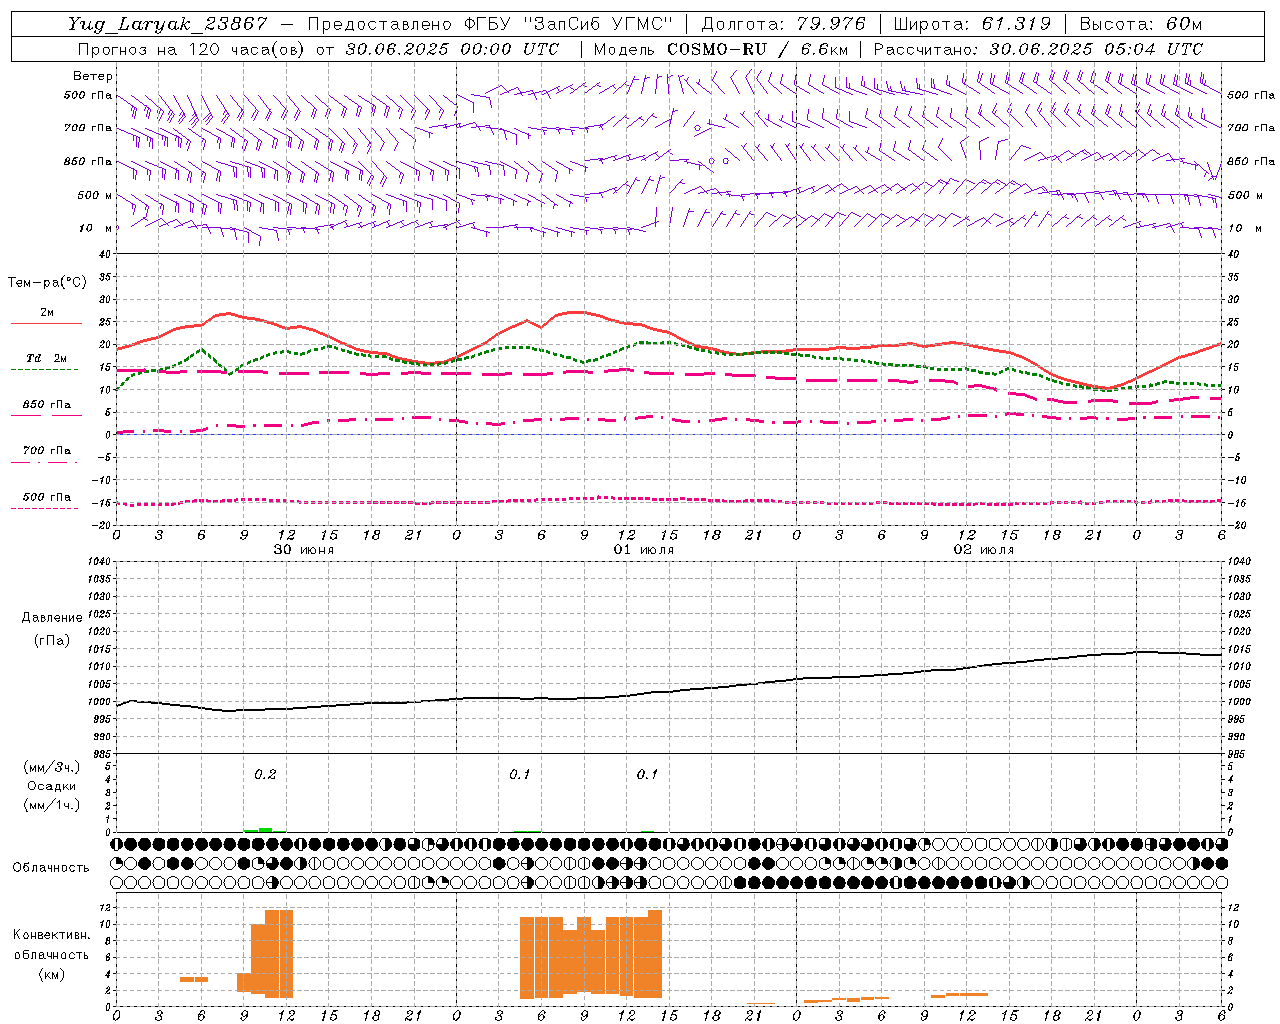Viewport: 1280px width, 1024px height.
Task: Click the 01 июля date label
Action: (644, 550)
